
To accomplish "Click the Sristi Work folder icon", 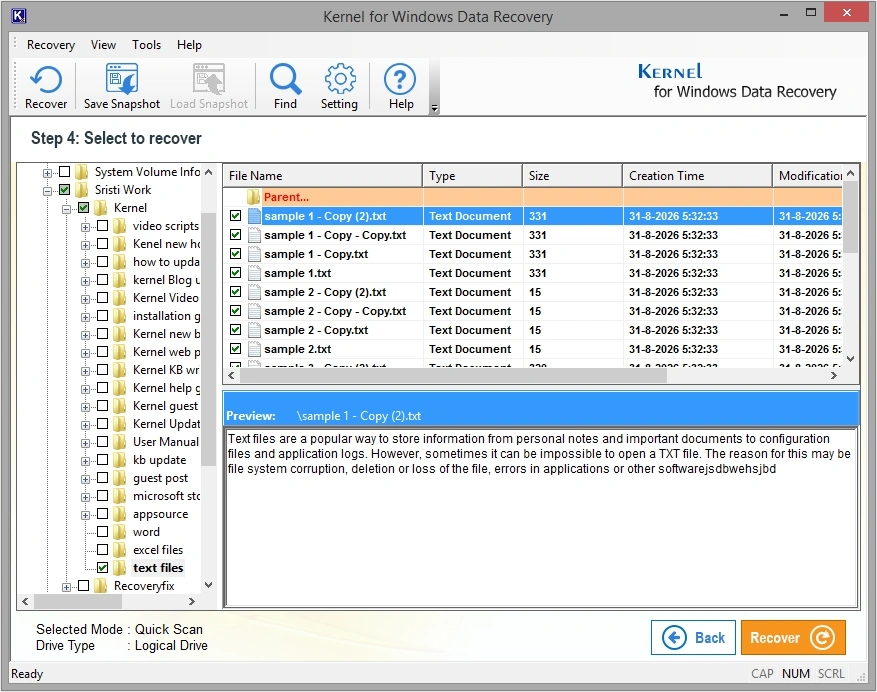I will (82, 190).
